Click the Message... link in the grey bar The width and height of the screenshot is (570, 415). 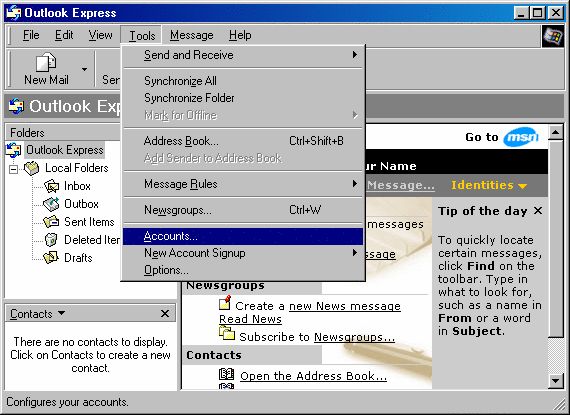tap(400, 185)
